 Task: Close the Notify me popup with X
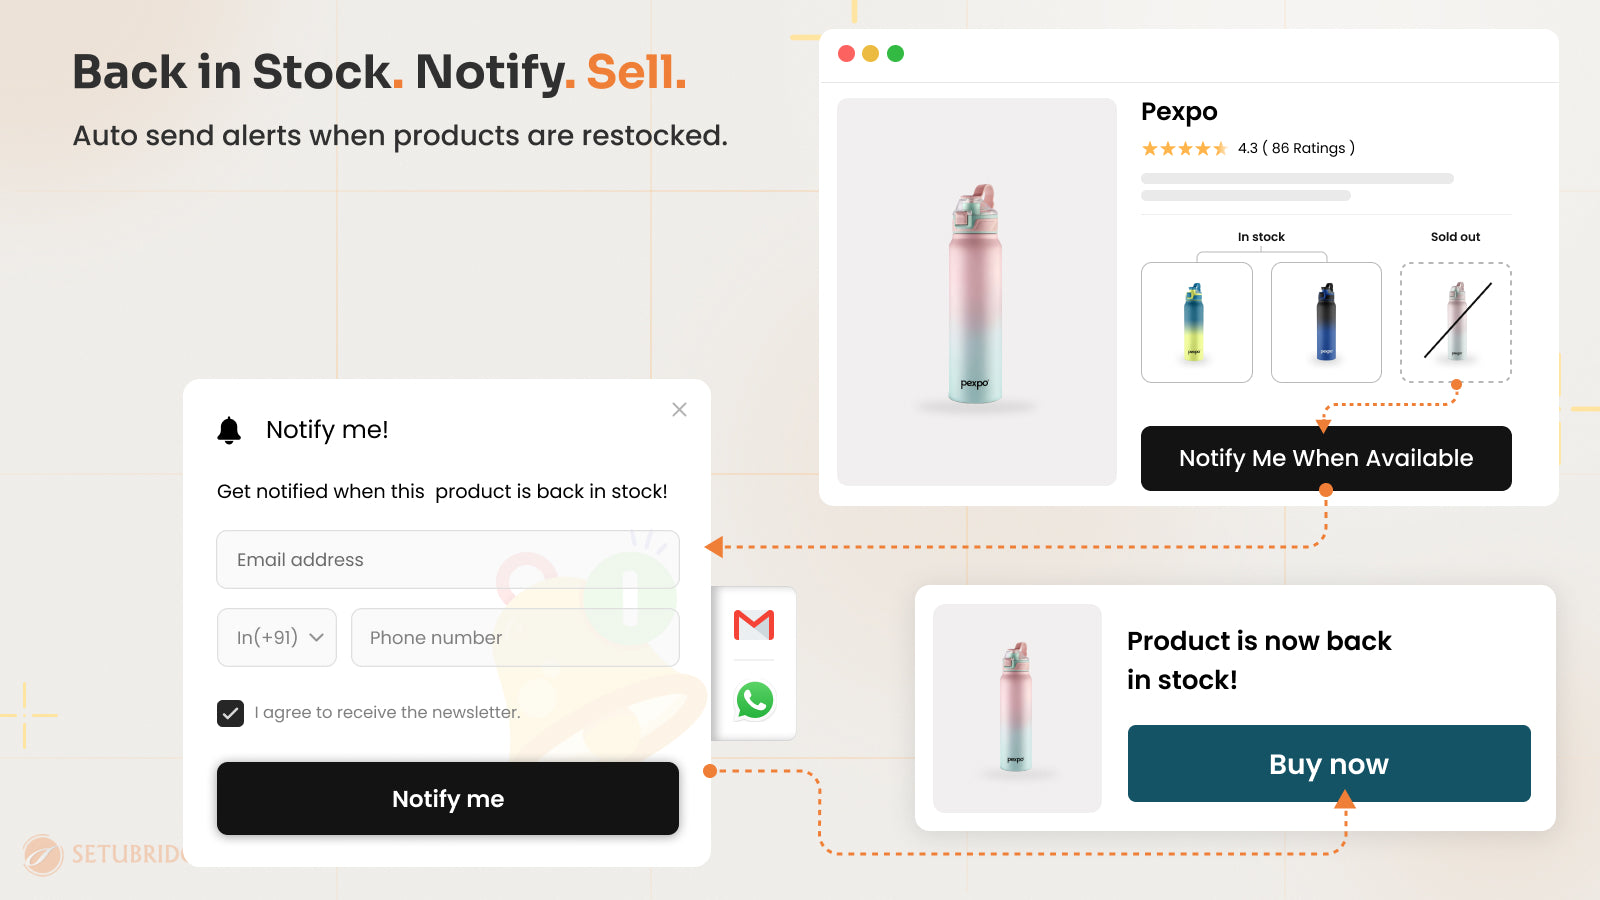point(679,409)
